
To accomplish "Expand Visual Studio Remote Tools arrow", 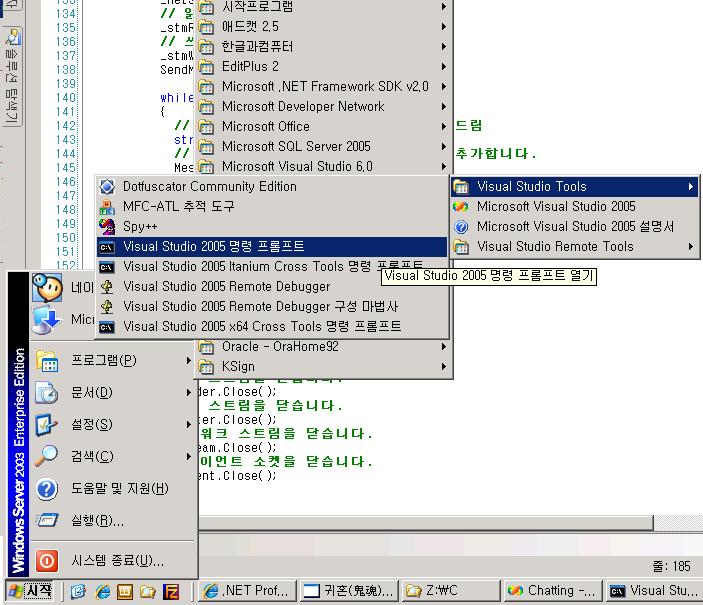I will 691,247.
